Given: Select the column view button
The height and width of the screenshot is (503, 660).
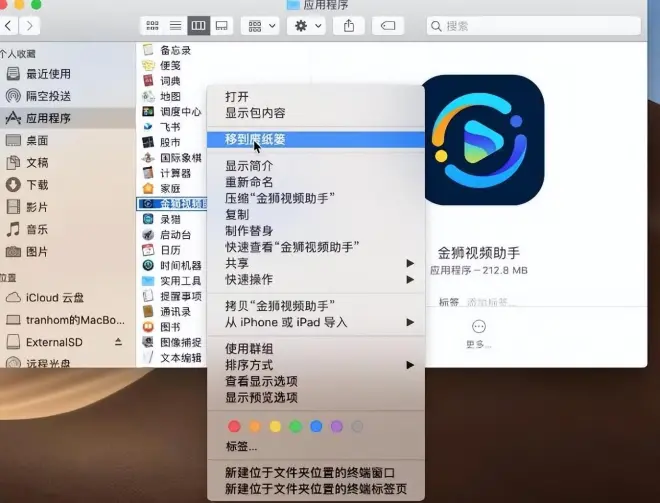Looking at the screenshot, I should (x=199, y=26).
